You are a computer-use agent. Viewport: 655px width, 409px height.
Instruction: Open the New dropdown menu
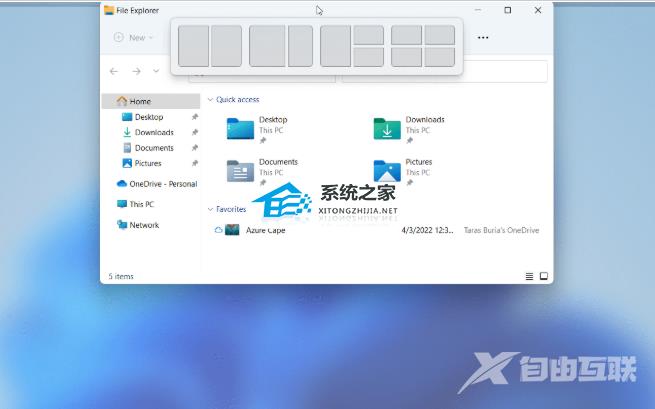click(x=133, y=38)
